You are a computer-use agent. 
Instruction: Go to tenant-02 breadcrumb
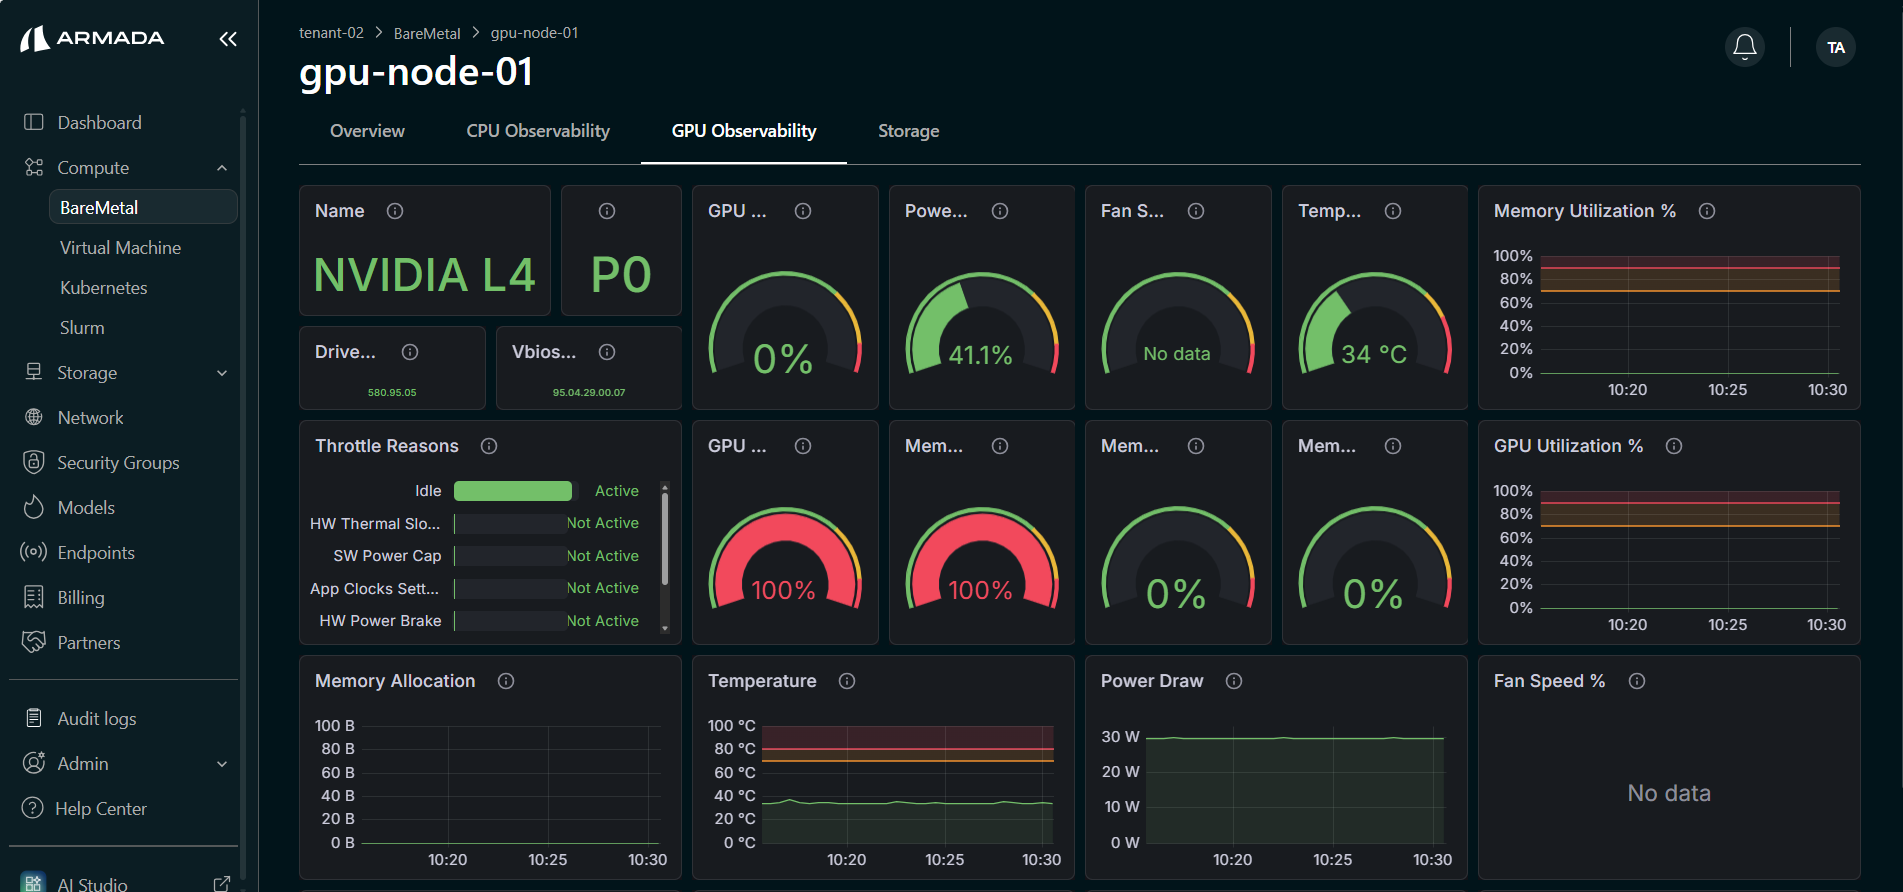(x=331, y=33)
